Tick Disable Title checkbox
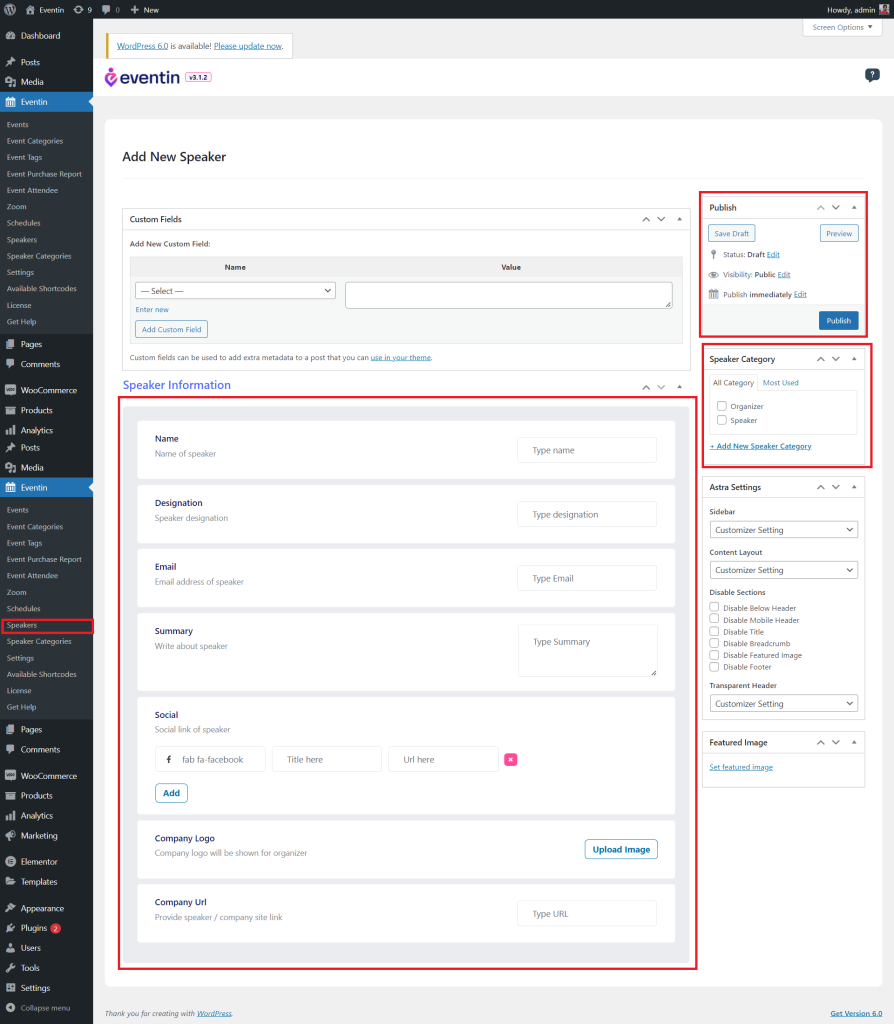 click(x=714, y=632)
